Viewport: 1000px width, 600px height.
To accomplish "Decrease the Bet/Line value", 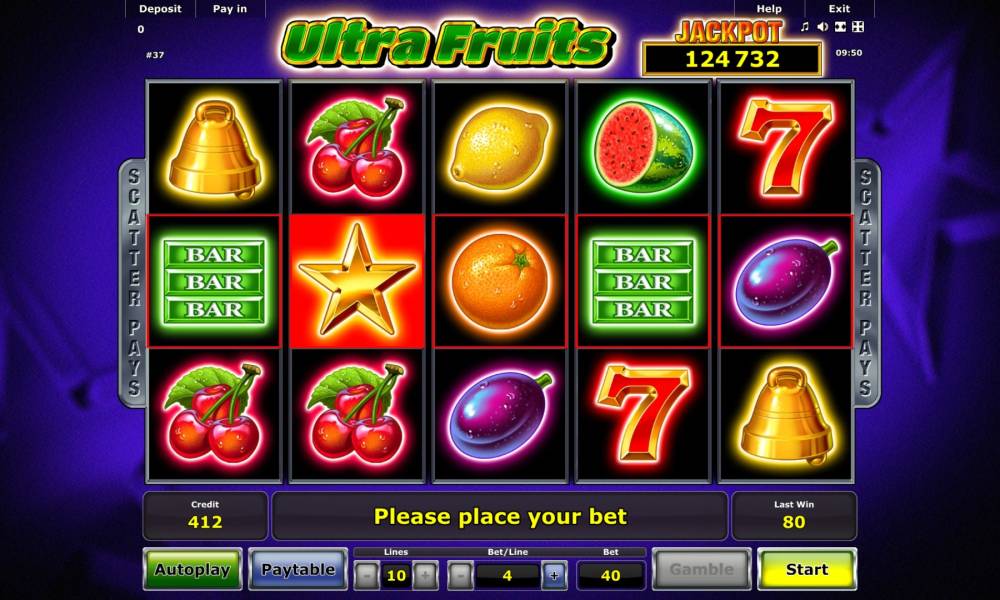I will pyautogui.click(x=460, y=575).
